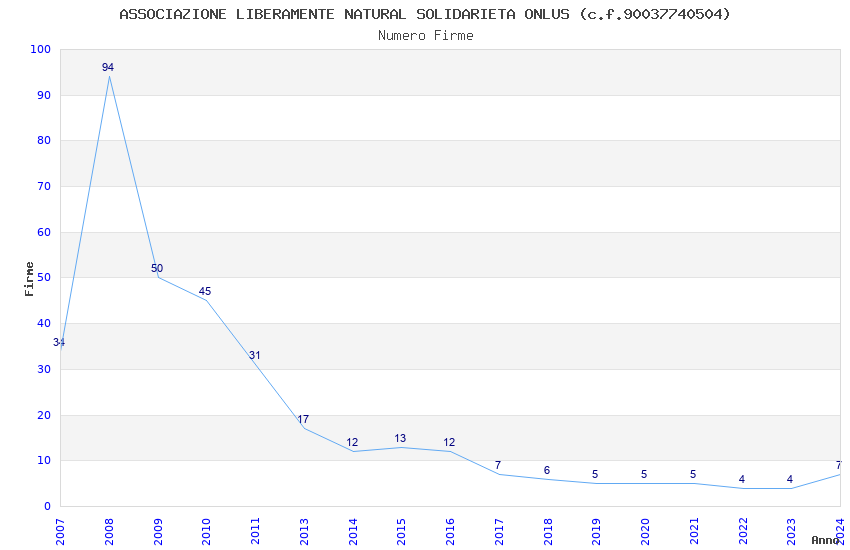Click the 2010 year label on x-axis
The image size is (850, 550).
pos(207,531)
